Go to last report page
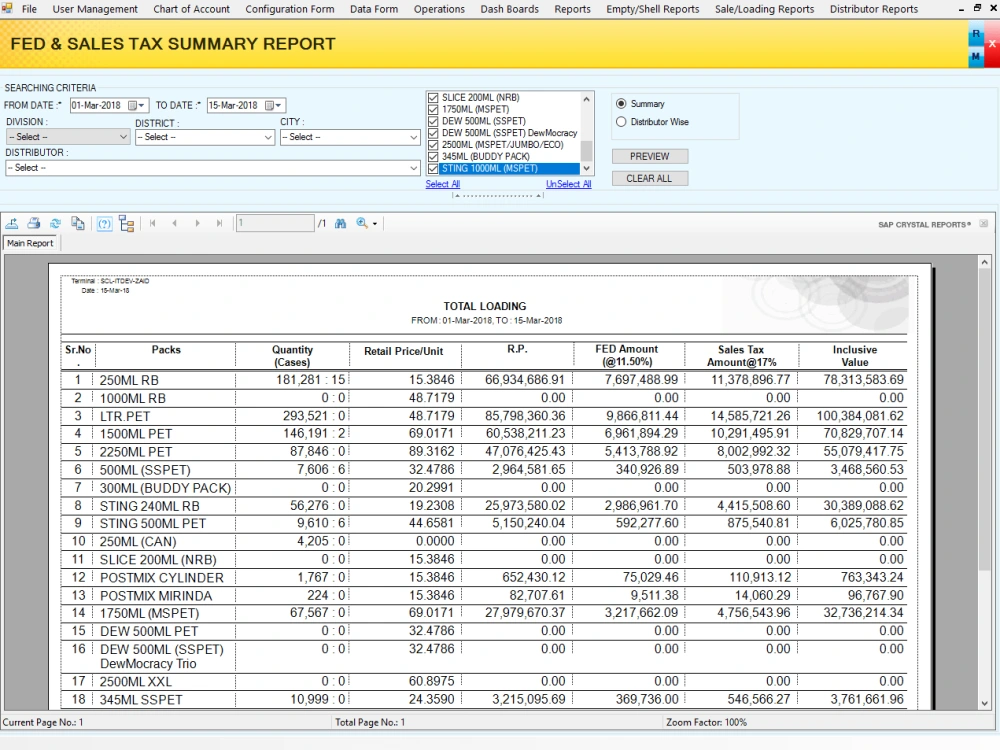The width and height of the screenshot is (1000, 750). (x=219, y=223)
